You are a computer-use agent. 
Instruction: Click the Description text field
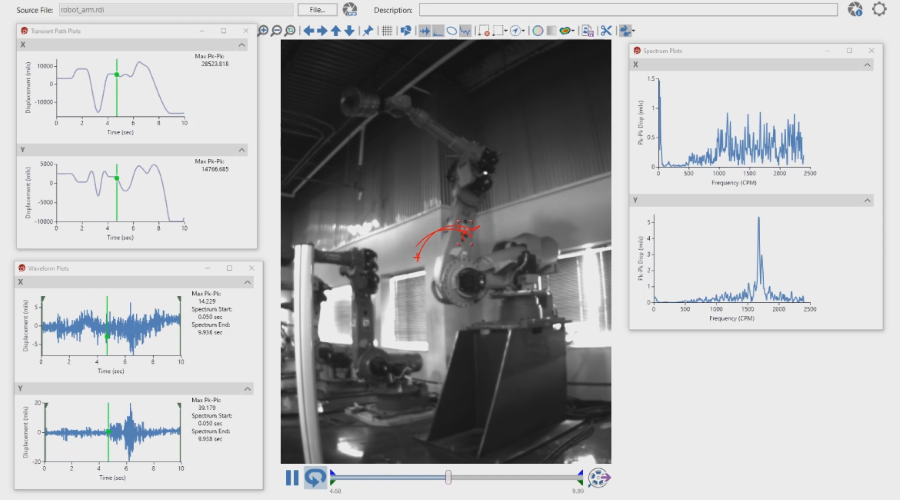click(628, 9)
